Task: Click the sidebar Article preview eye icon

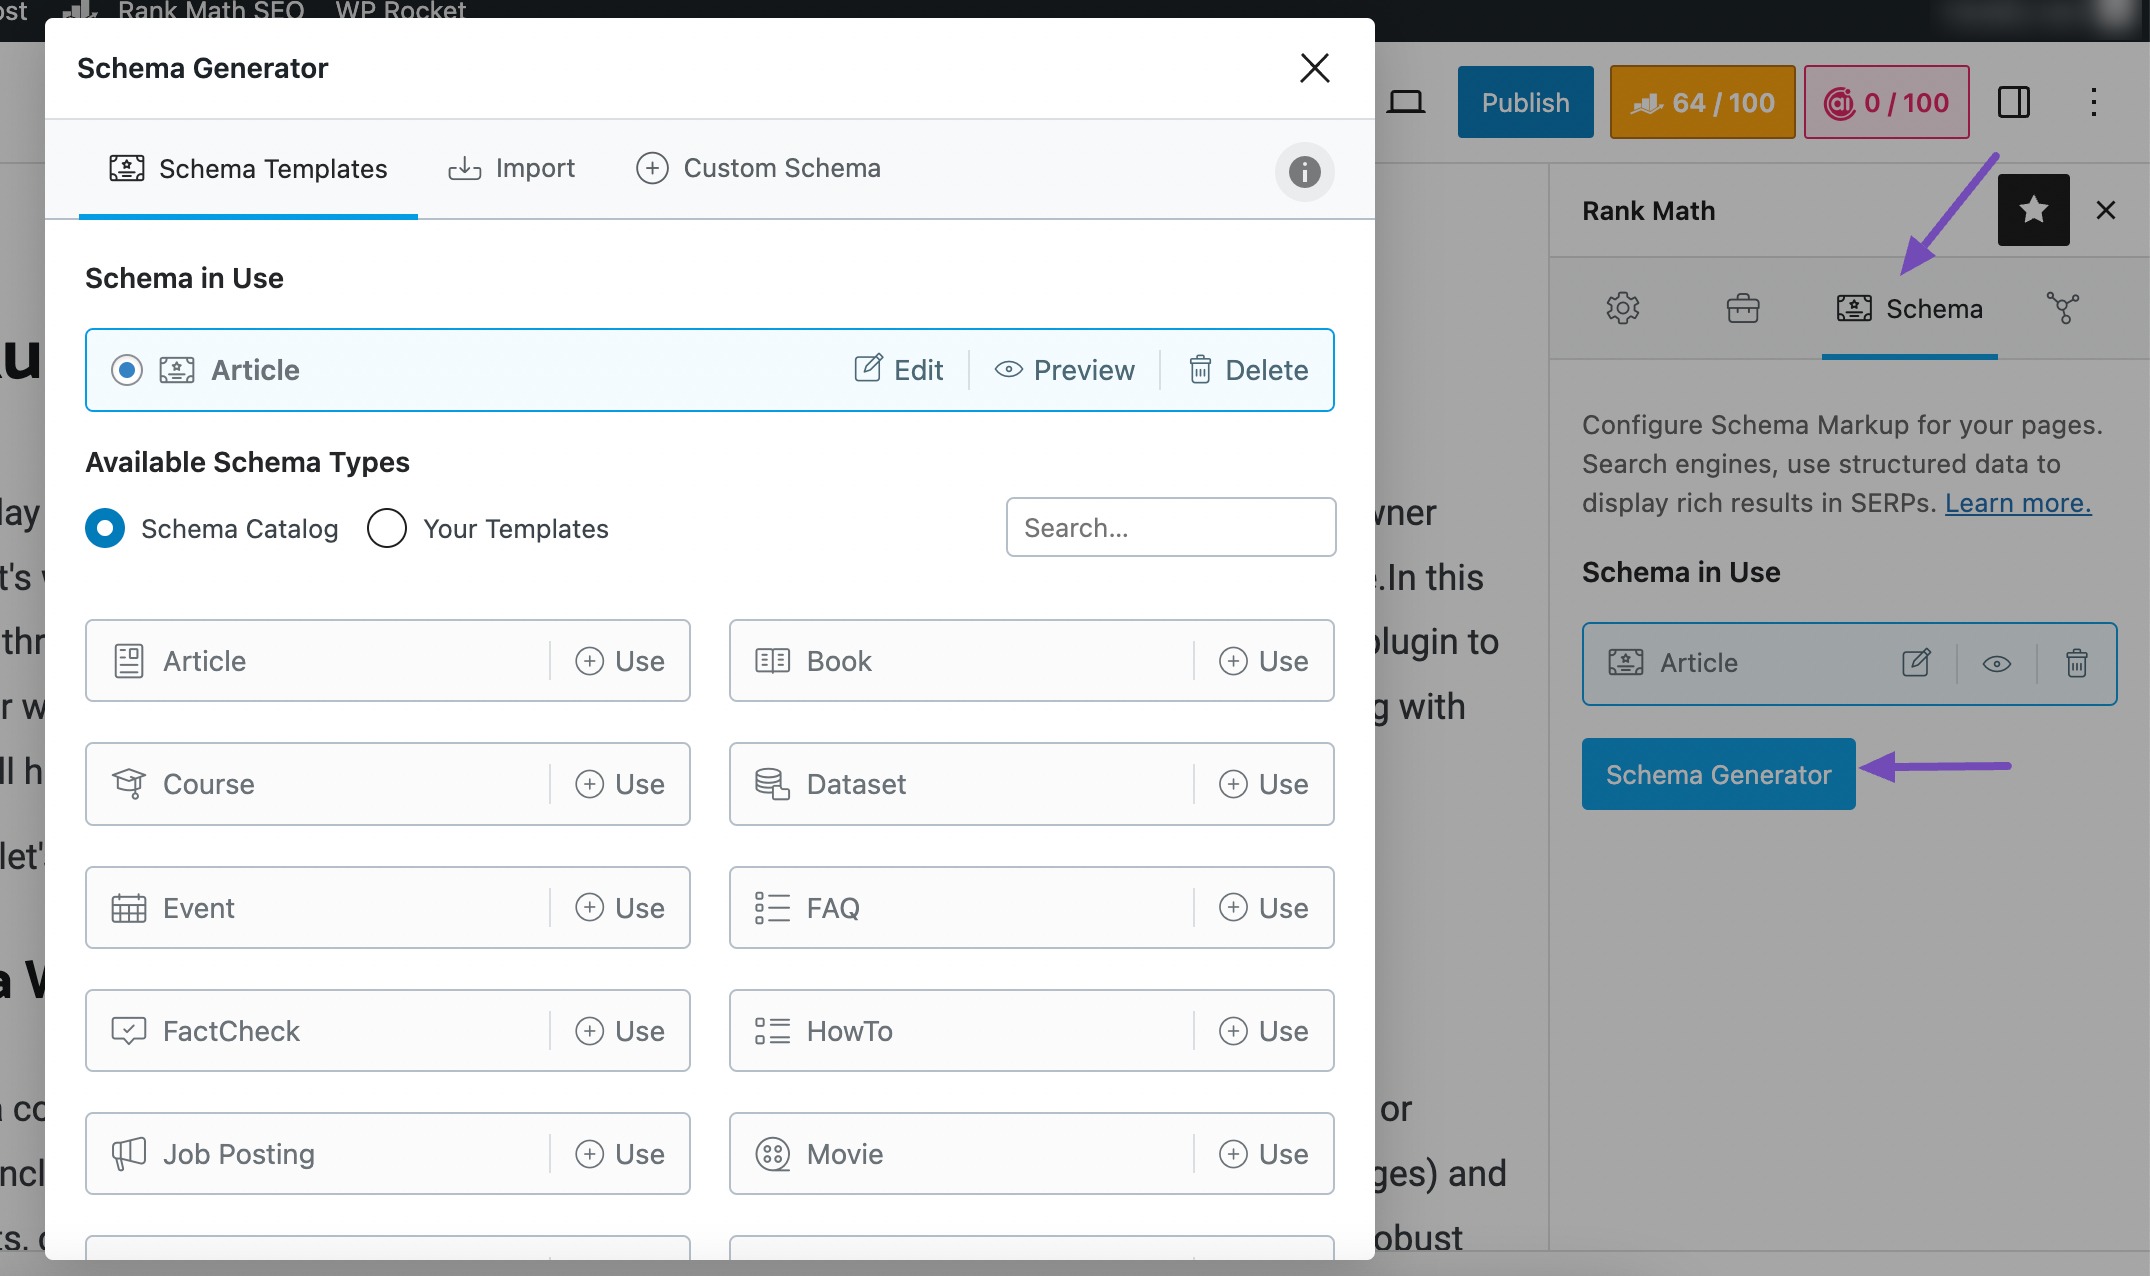Action: click(x=1996, y=664)
